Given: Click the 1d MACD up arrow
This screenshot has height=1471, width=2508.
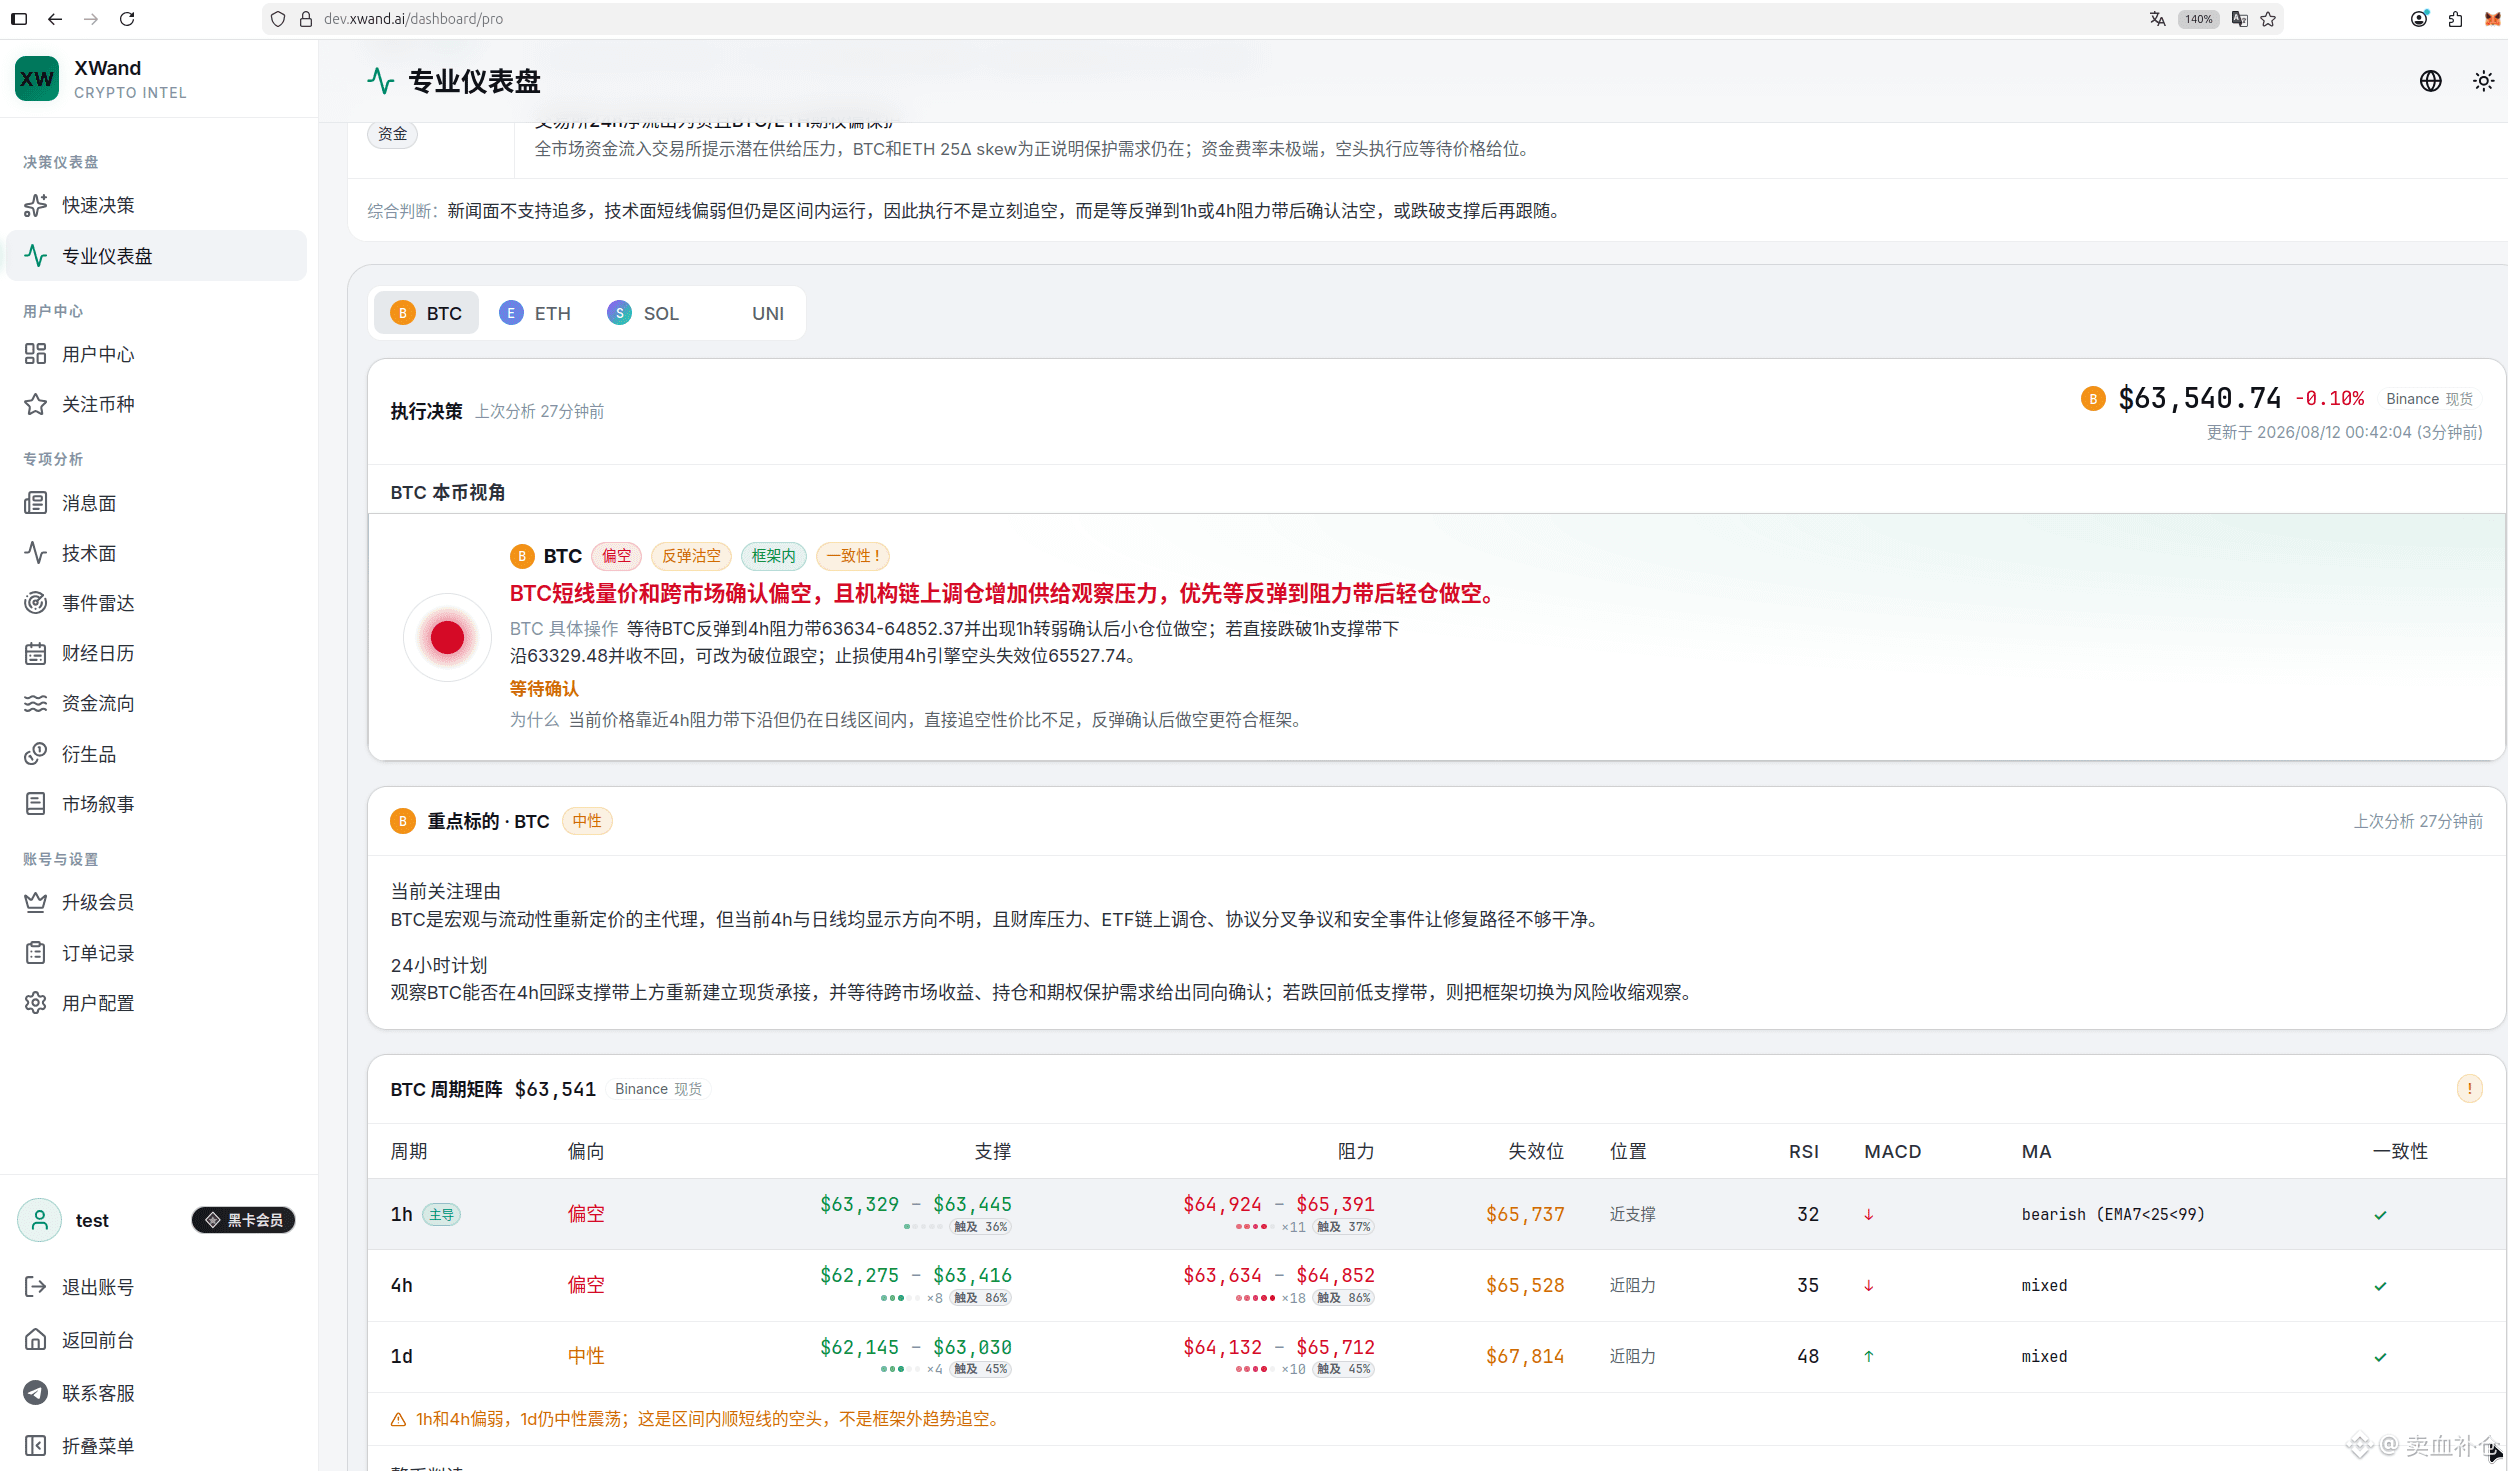Looking at the screenshot, I should click(x=1868, y=1357).
